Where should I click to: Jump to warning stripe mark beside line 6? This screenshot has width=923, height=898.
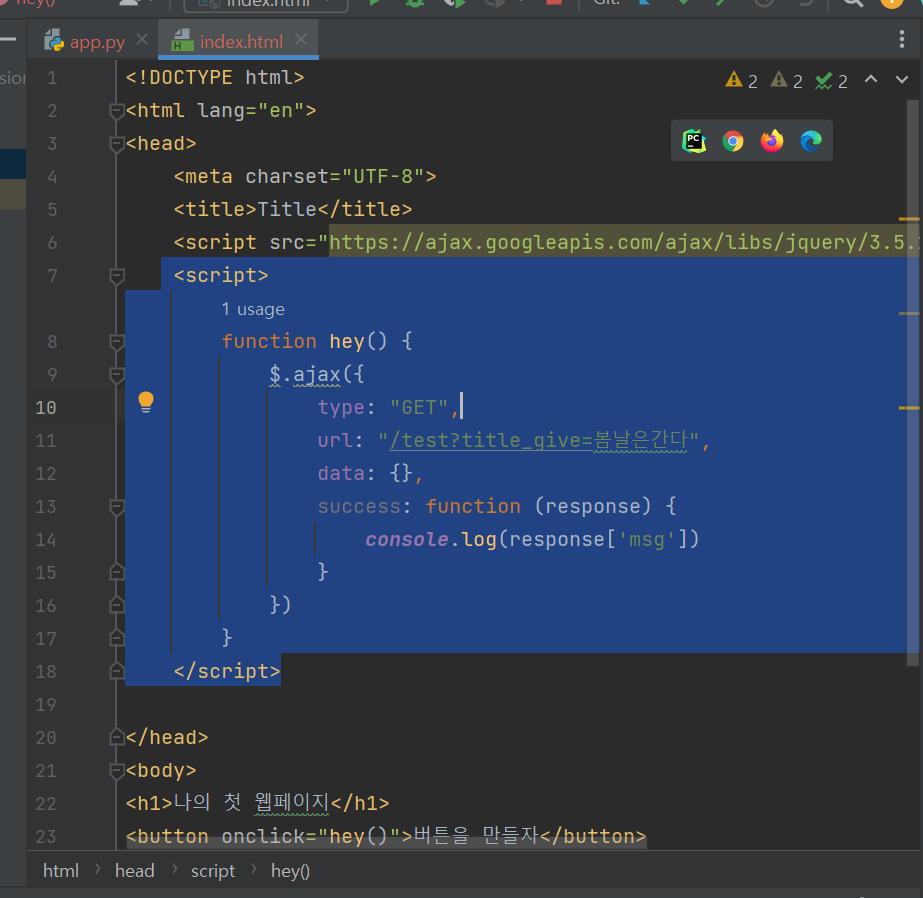pos(909,219)
